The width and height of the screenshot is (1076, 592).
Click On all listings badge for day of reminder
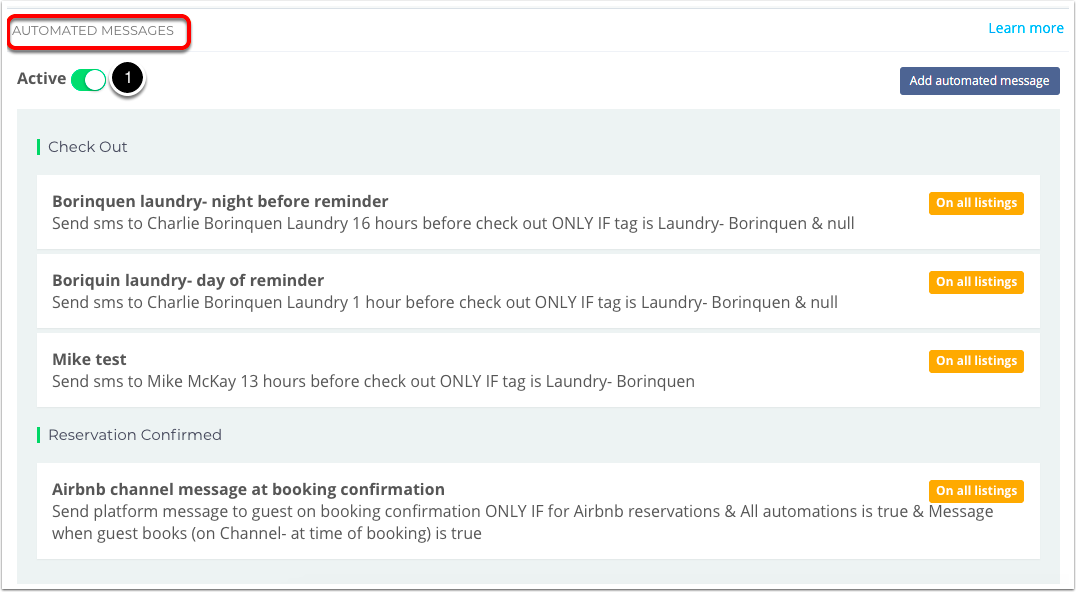pyautogui.click(x=976, y=282)
